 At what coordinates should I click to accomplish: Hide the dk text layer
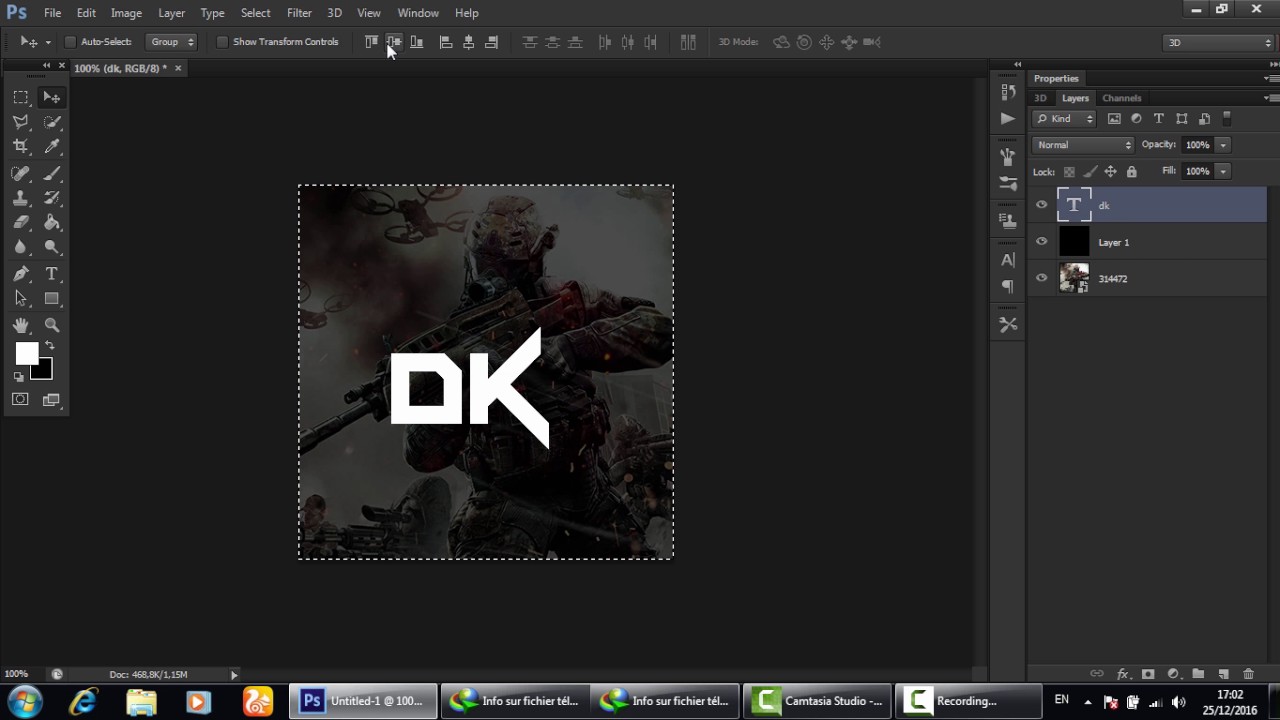pyautogui.click(x=1042, y=205)
